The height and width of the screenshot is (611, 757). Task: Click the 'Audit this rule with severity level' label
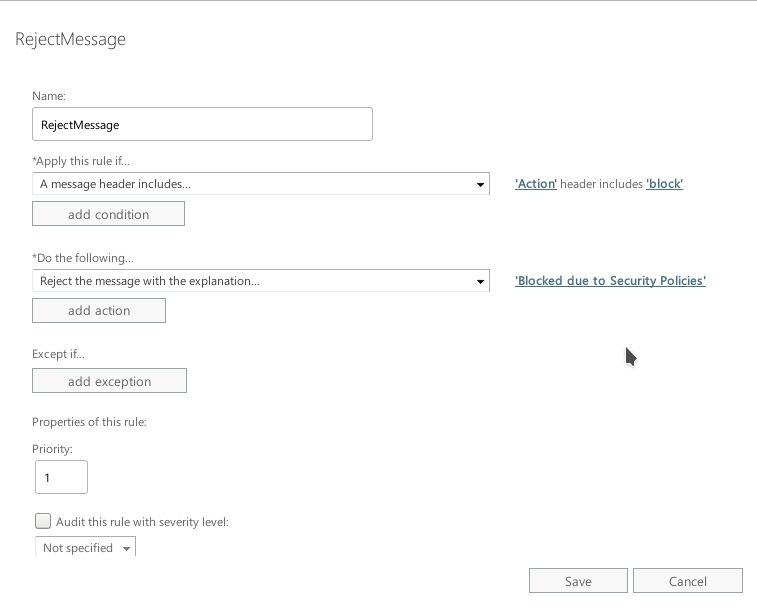coord(143,521)
